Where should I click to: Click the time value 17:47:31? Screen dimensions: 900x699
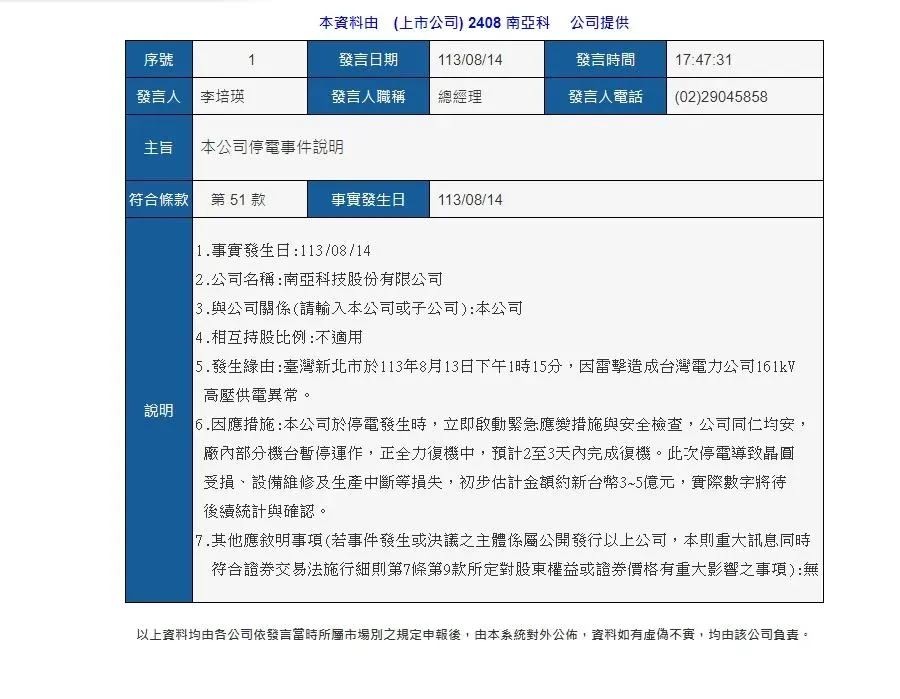pyautogui.click(x=703, y=60)
